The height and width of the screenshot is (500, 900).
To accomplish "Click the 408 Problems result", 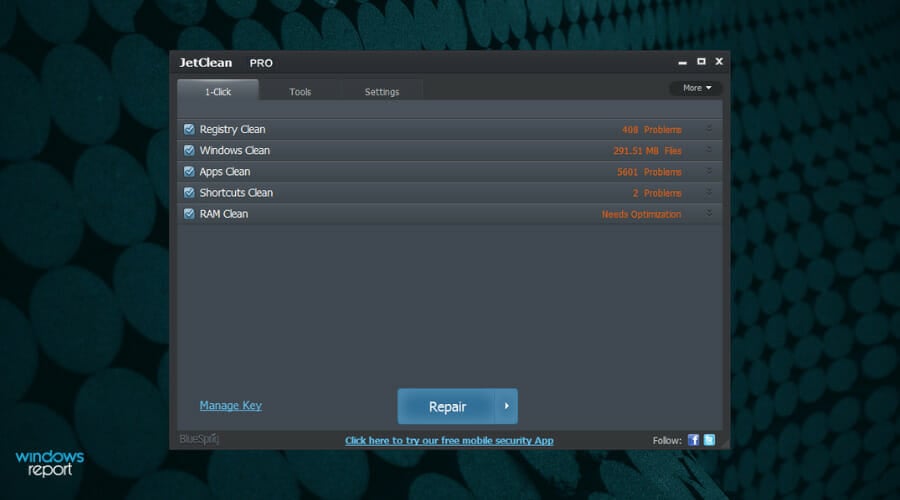I will pyautogui.click(x=651, y=130).
